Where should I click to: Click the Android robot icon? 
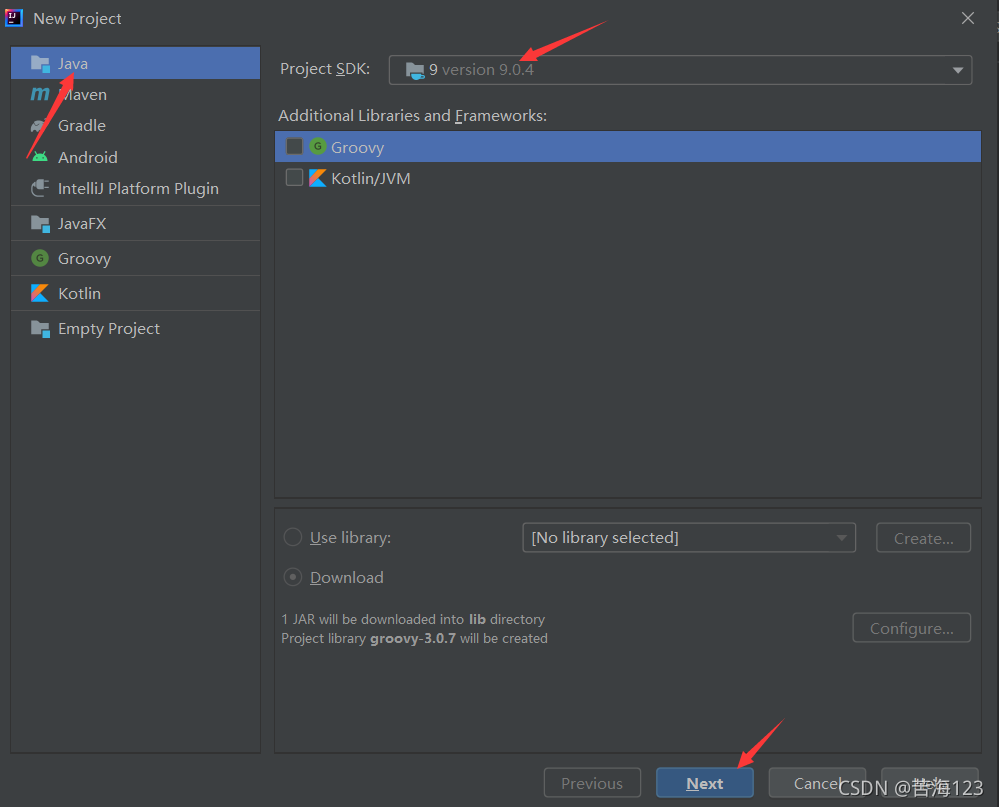40,157
